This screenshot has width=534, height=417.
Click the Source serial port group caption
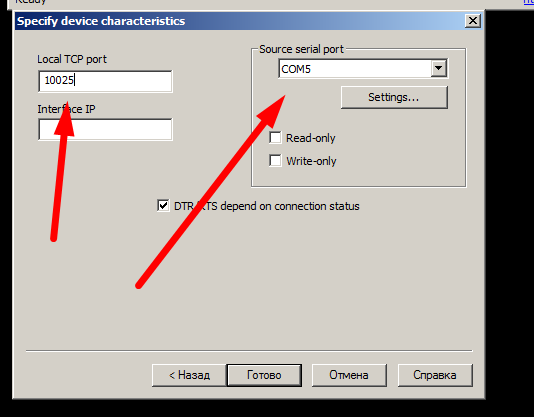(301, 49)
